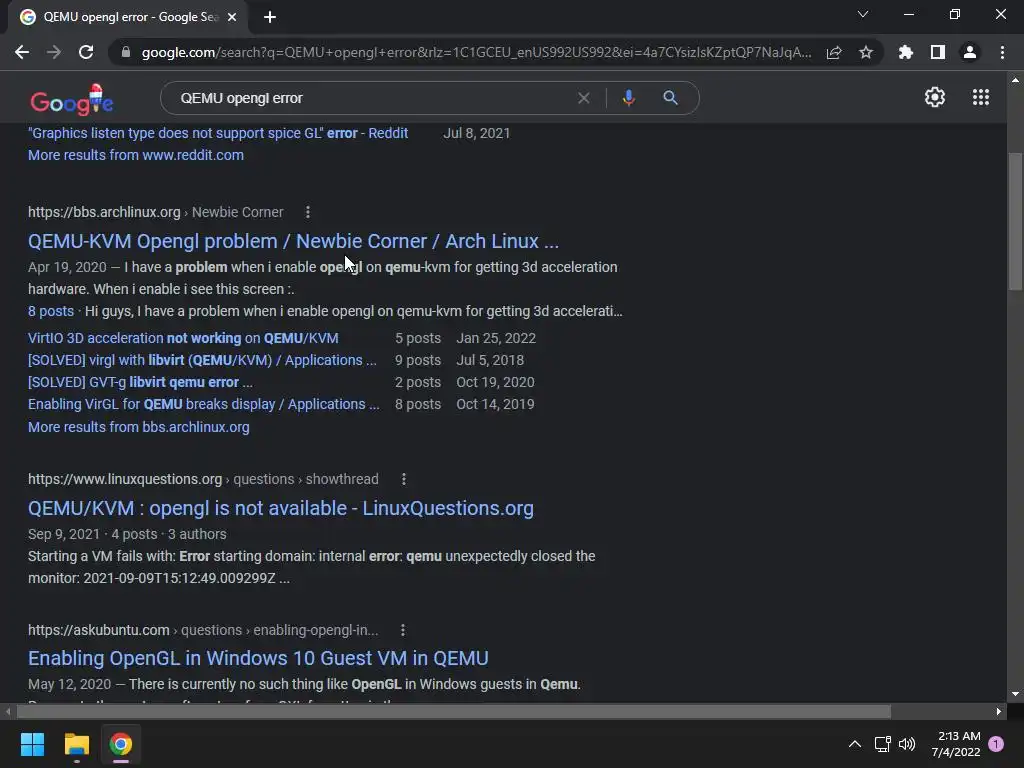
Task: Click the forward navigation arrow
Action: point(54,52)
